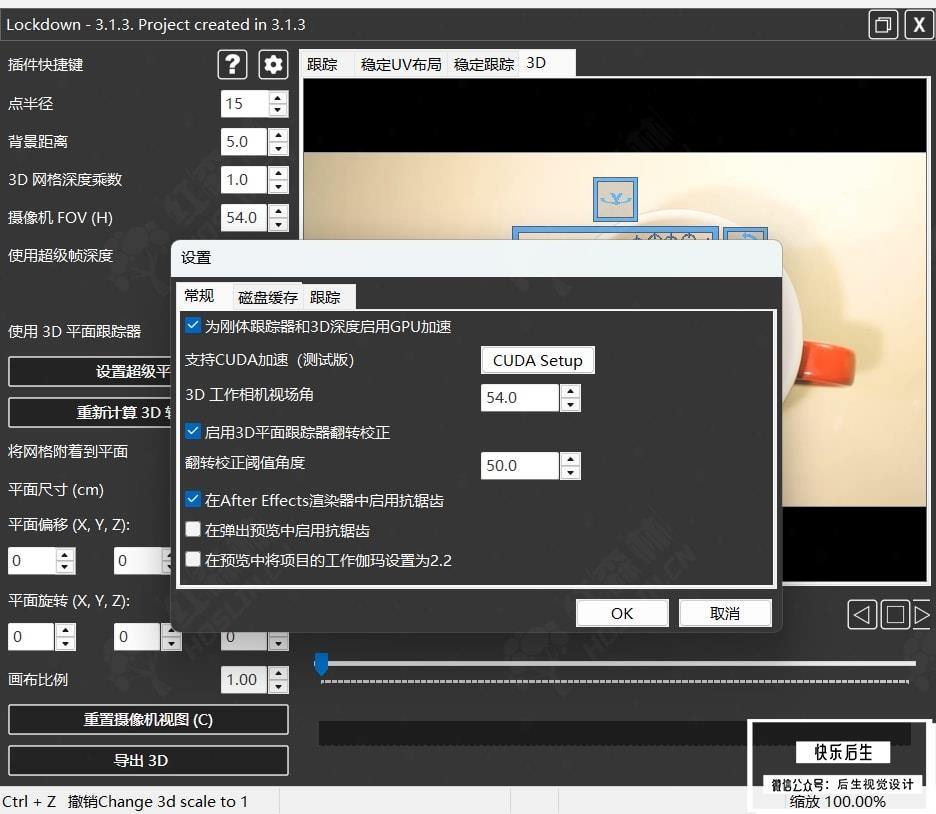Click the 画布比例 input field
This screenshot has width=936, height=814.
245,680
